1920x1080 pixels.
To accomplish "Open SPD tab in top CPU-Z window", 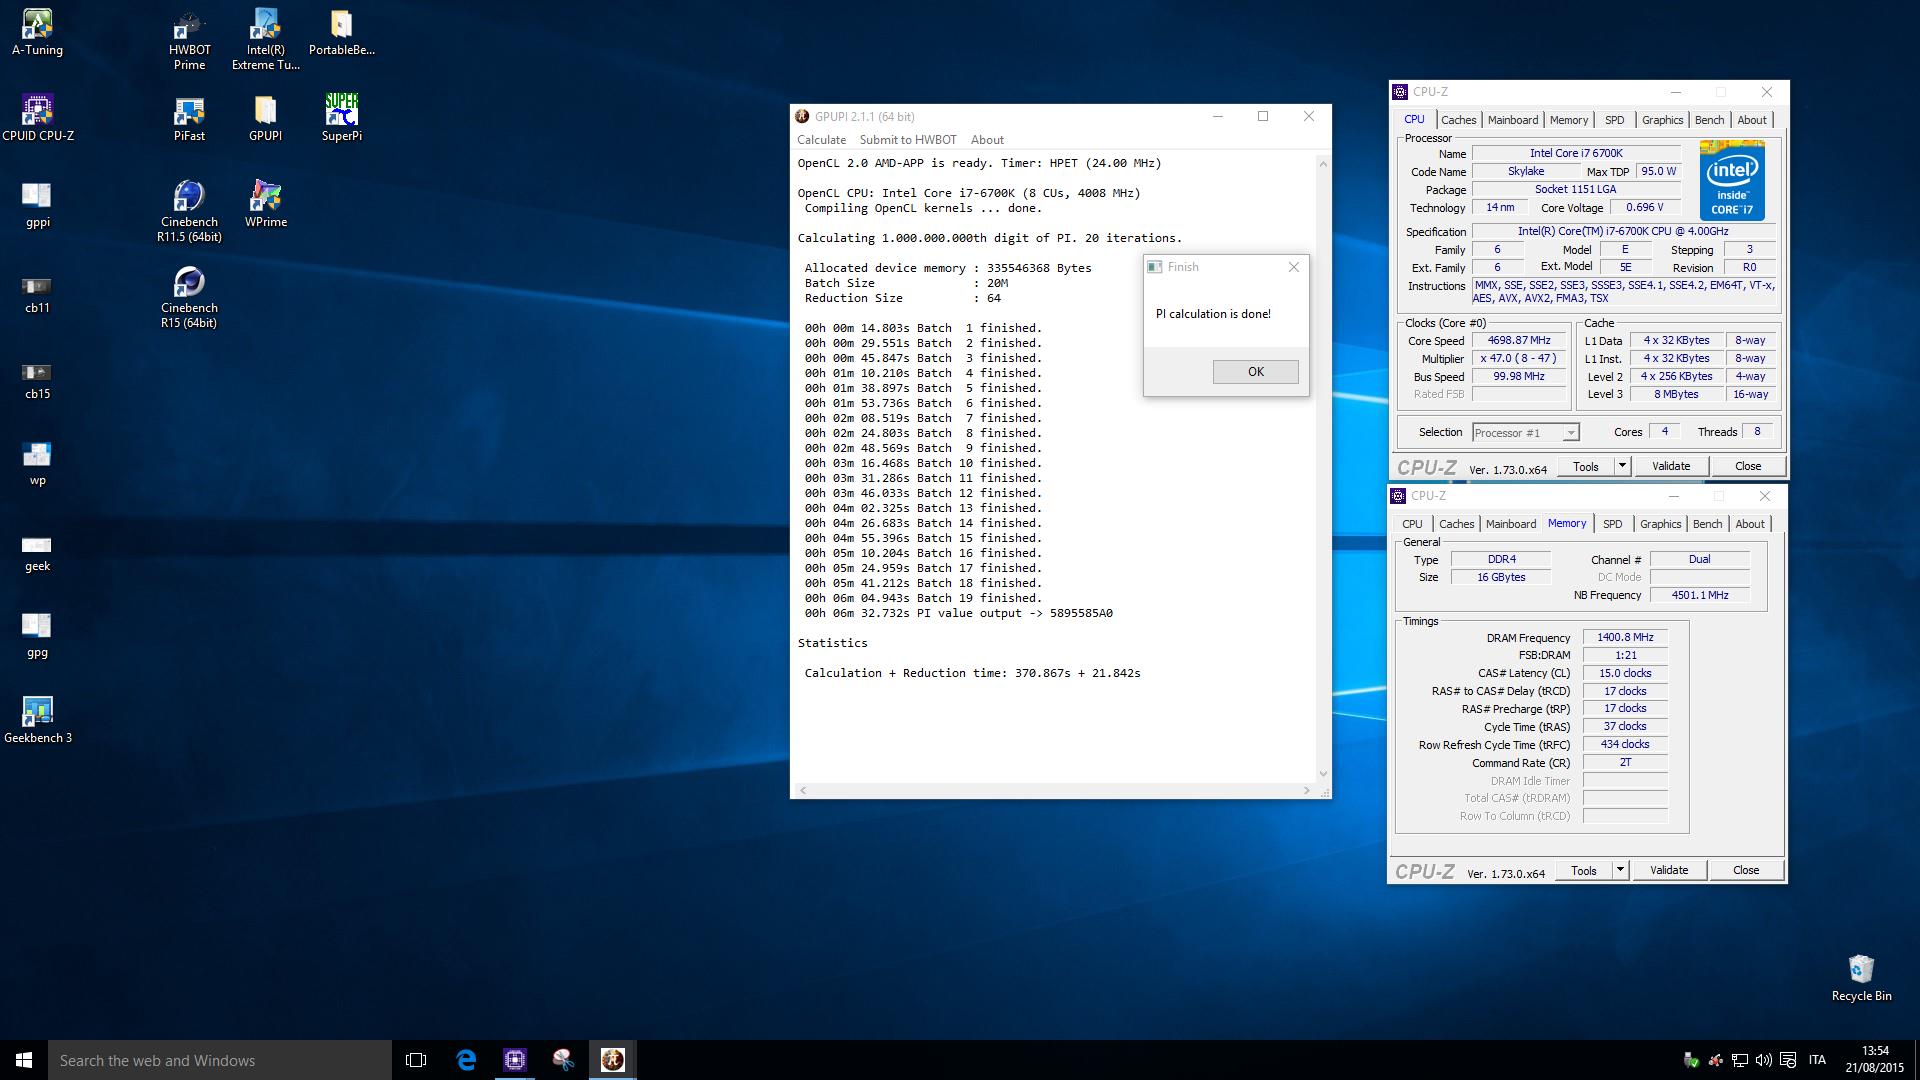I will pyautogui.click(x=1614, y=120).
